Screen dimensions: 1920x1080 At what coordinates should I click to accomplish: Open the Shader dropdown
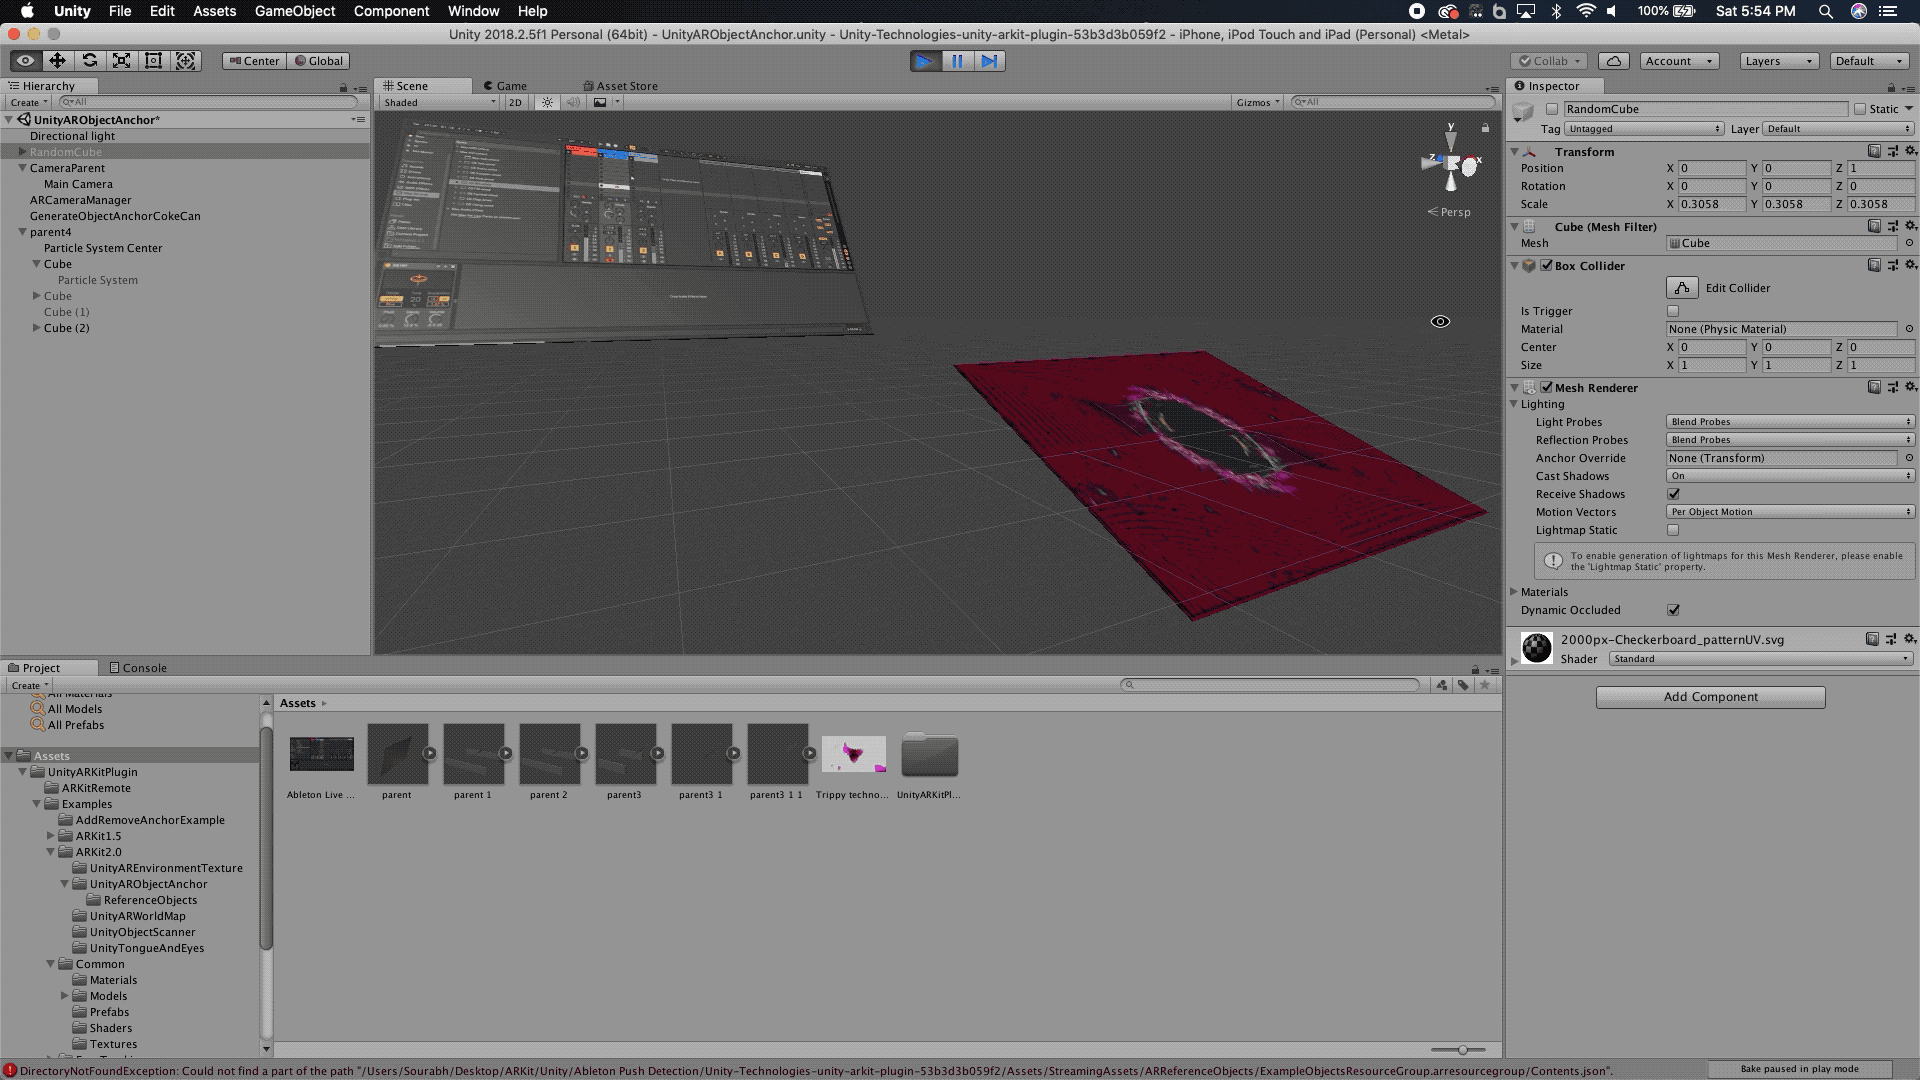pos(1761,659)
